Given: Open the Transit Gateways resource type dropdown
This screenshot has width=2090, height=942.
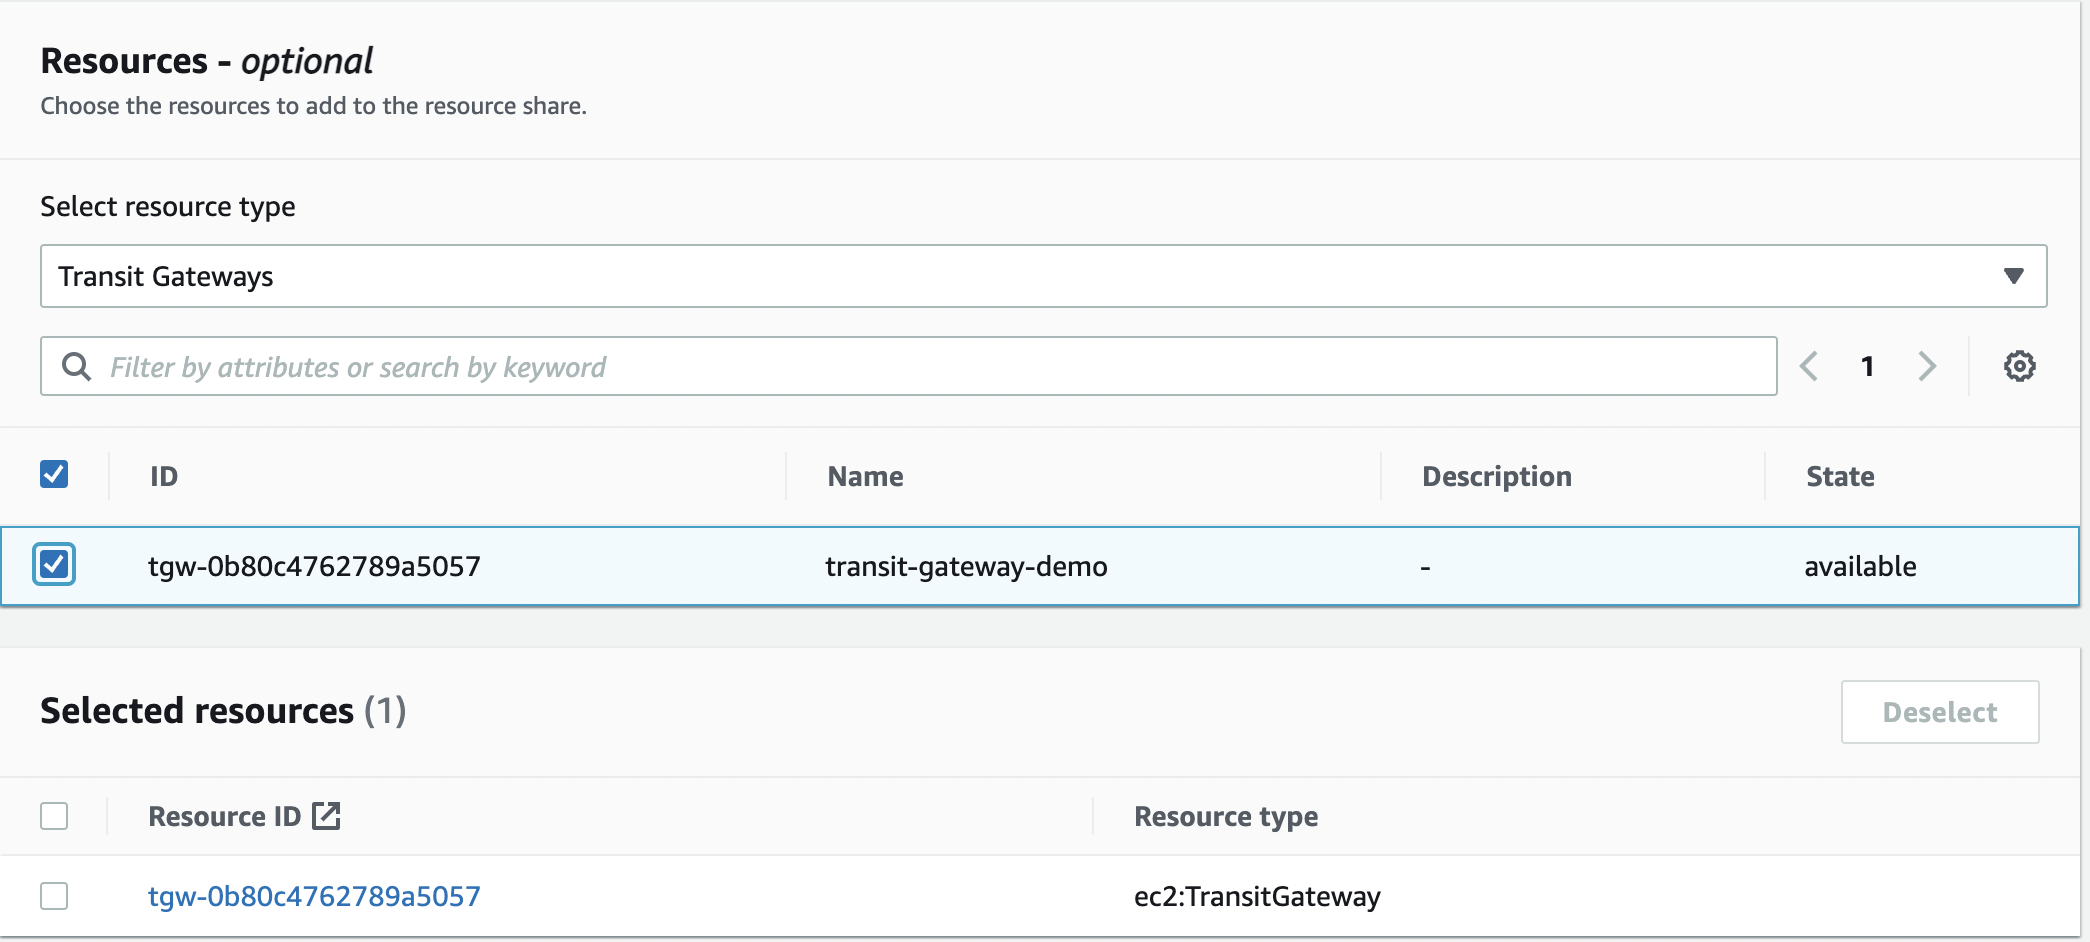Looking at the screenshot, I should (1042, 276).
